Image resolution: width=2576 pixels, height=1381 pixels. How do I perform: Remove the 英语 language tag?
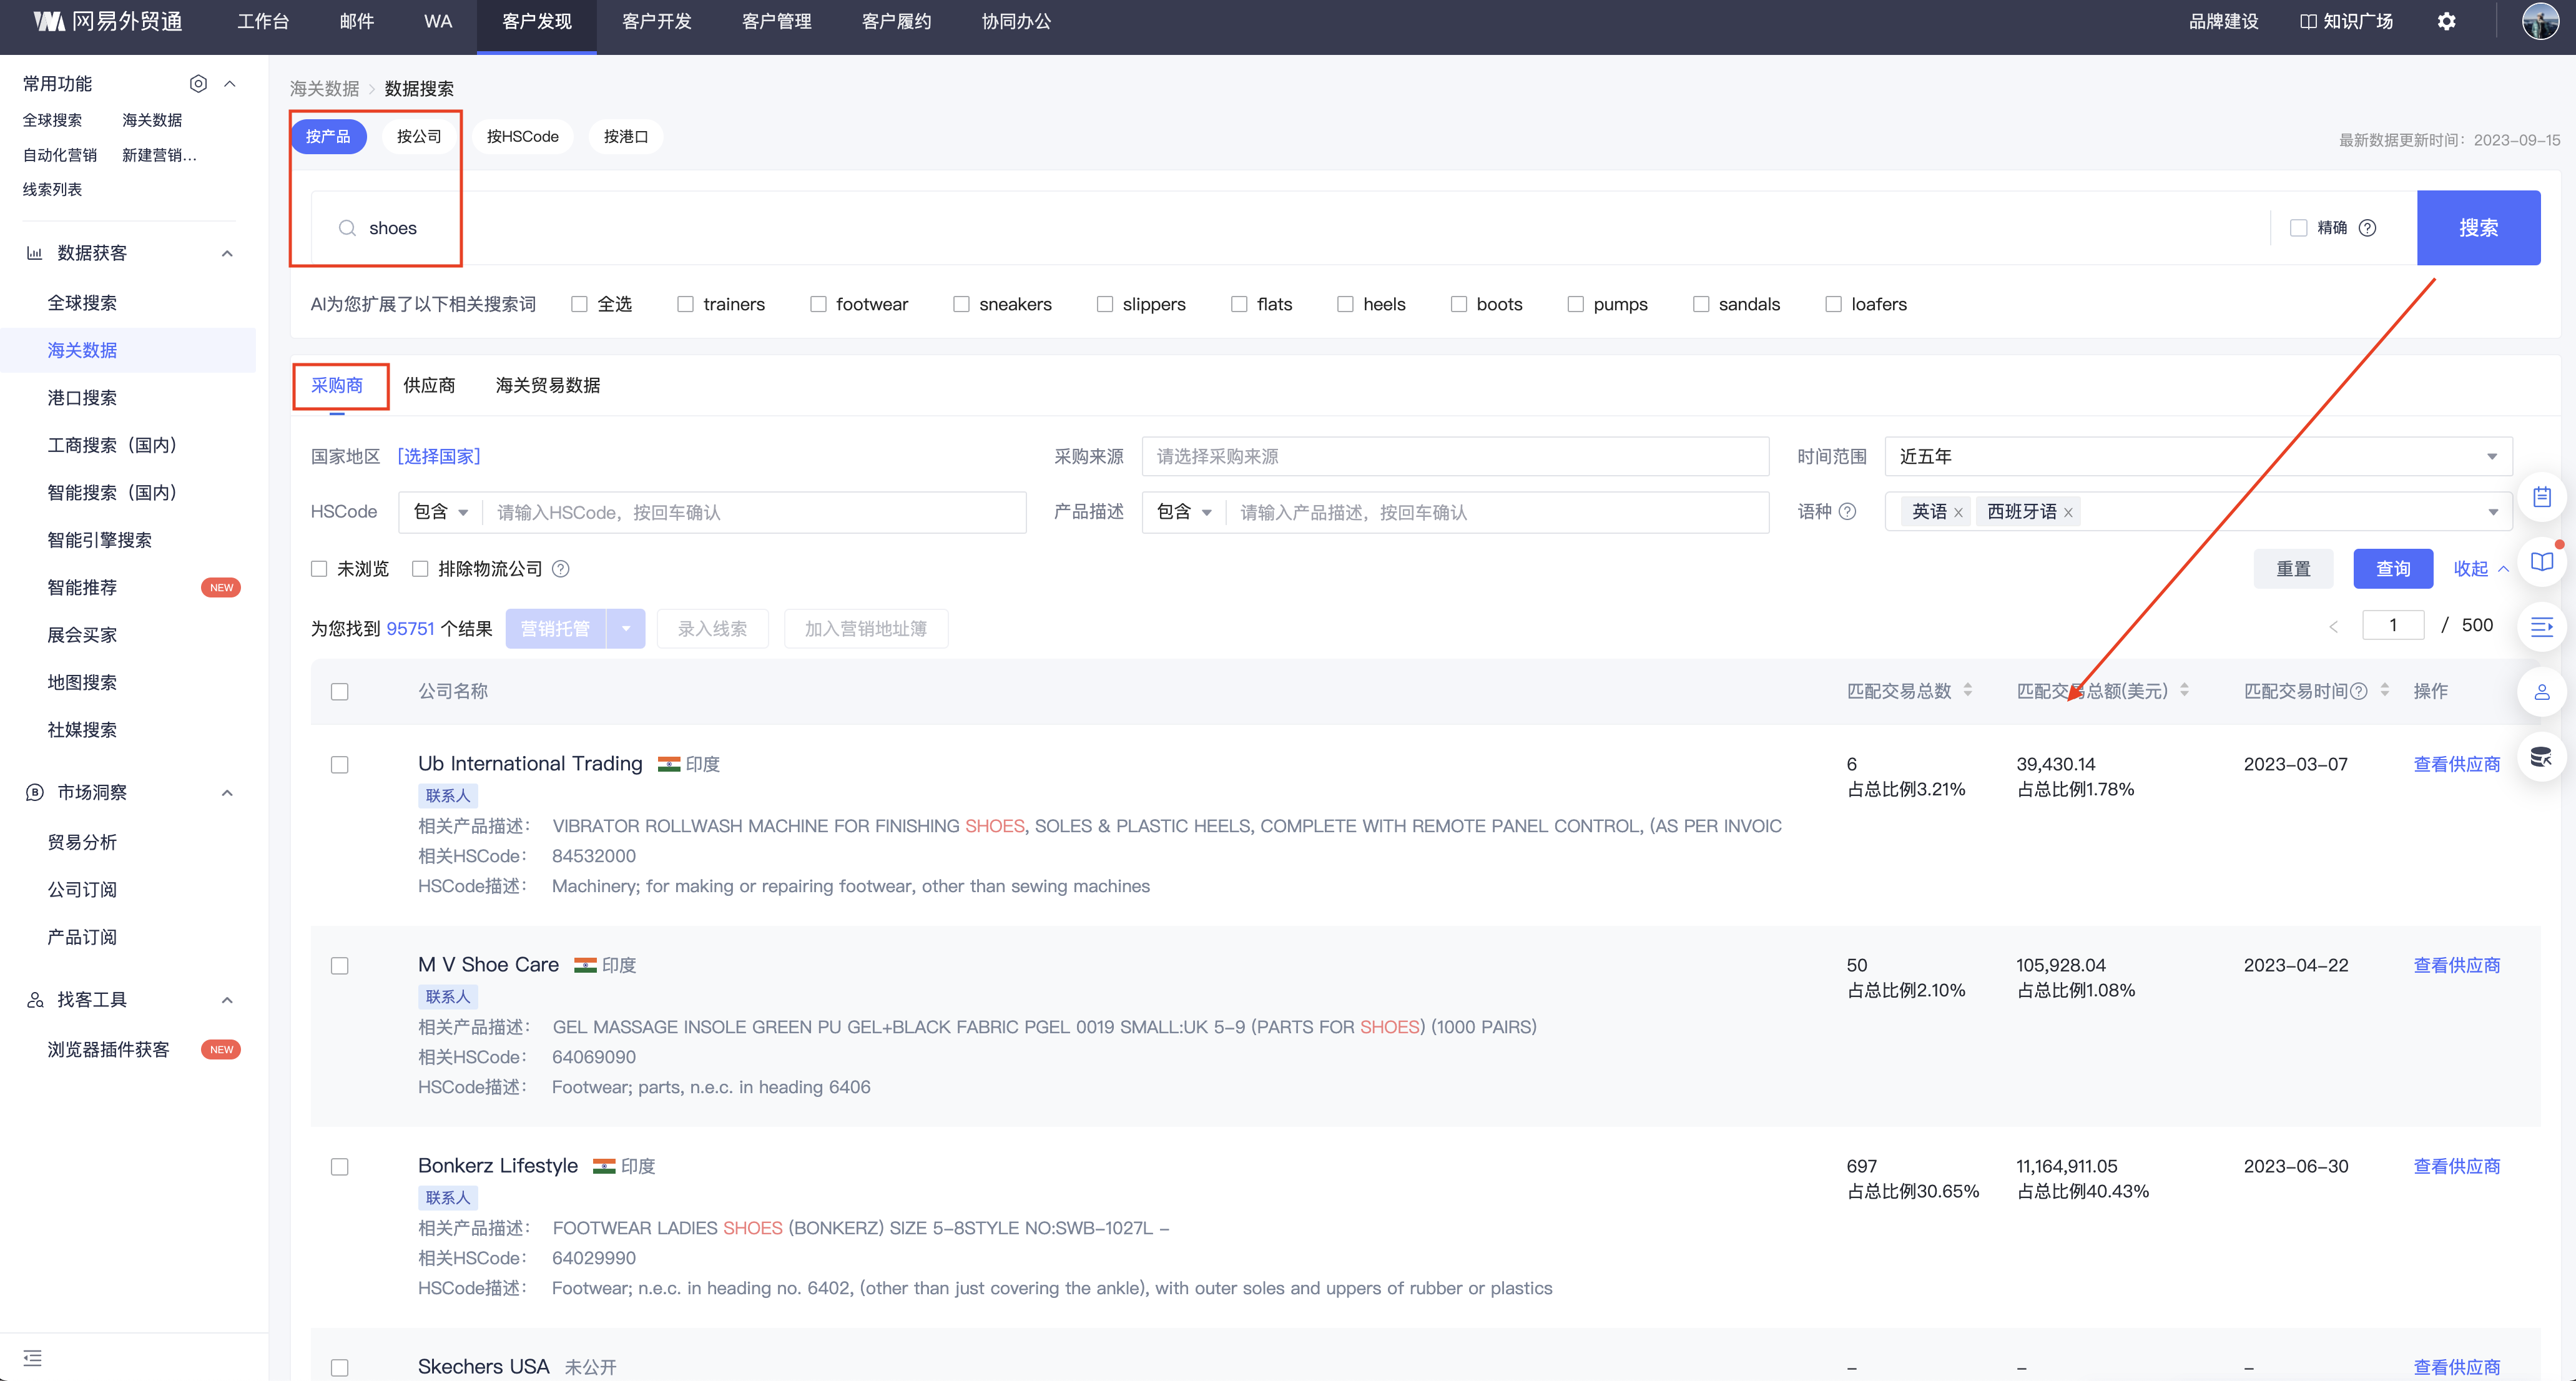[x=1958, y=512]
